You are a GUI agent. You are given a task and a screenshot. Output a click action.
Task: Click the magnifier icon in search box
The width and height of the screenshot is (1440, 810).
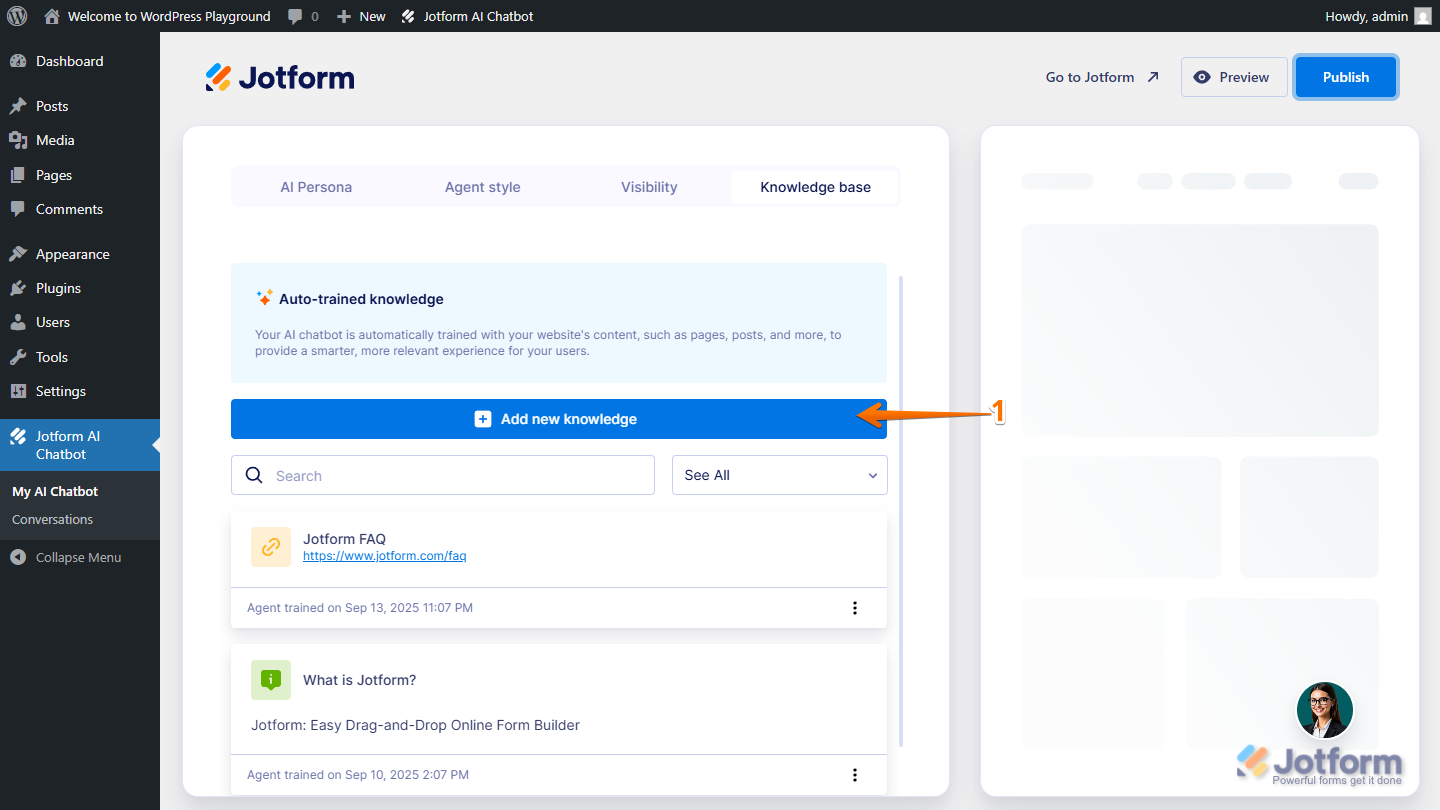tap(254, 475)
